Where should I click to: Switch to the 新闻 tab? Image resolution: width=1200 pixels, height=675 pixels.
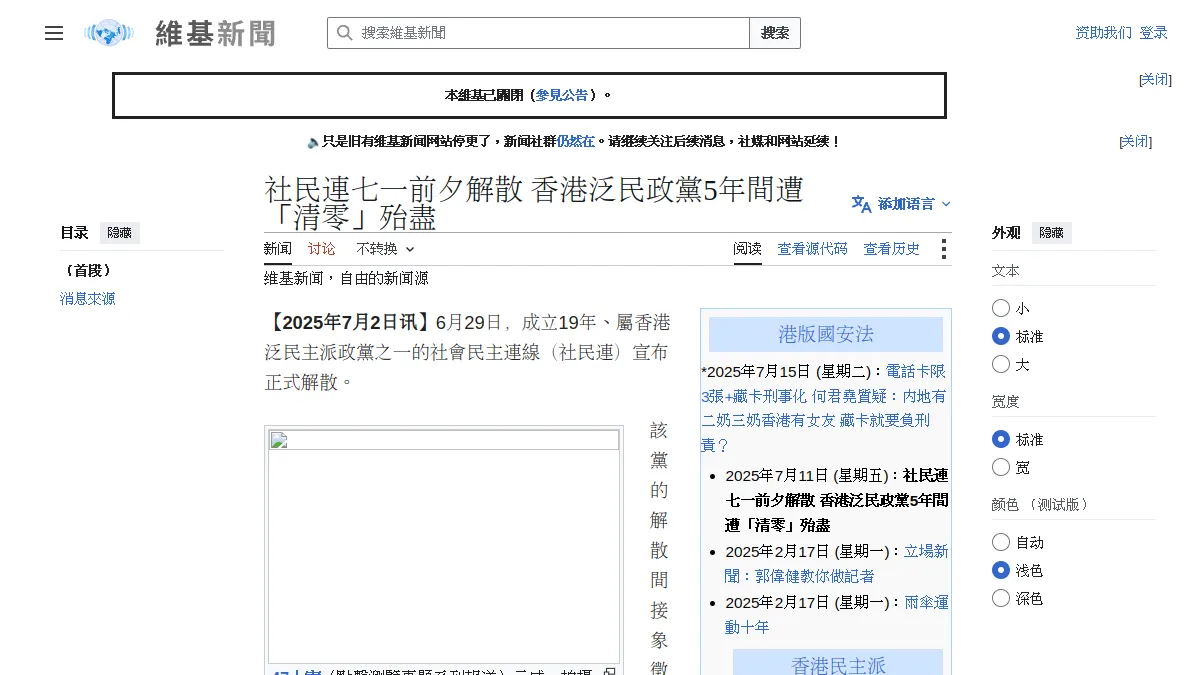click(278, 249)
